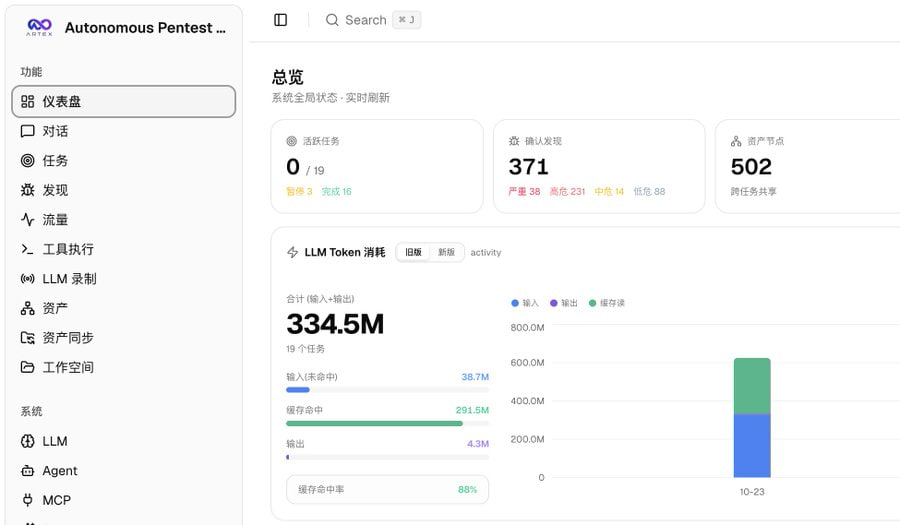The image size is (900, 525).
Task: Go to 工作空间 in the sidebar
Action: 123,367
